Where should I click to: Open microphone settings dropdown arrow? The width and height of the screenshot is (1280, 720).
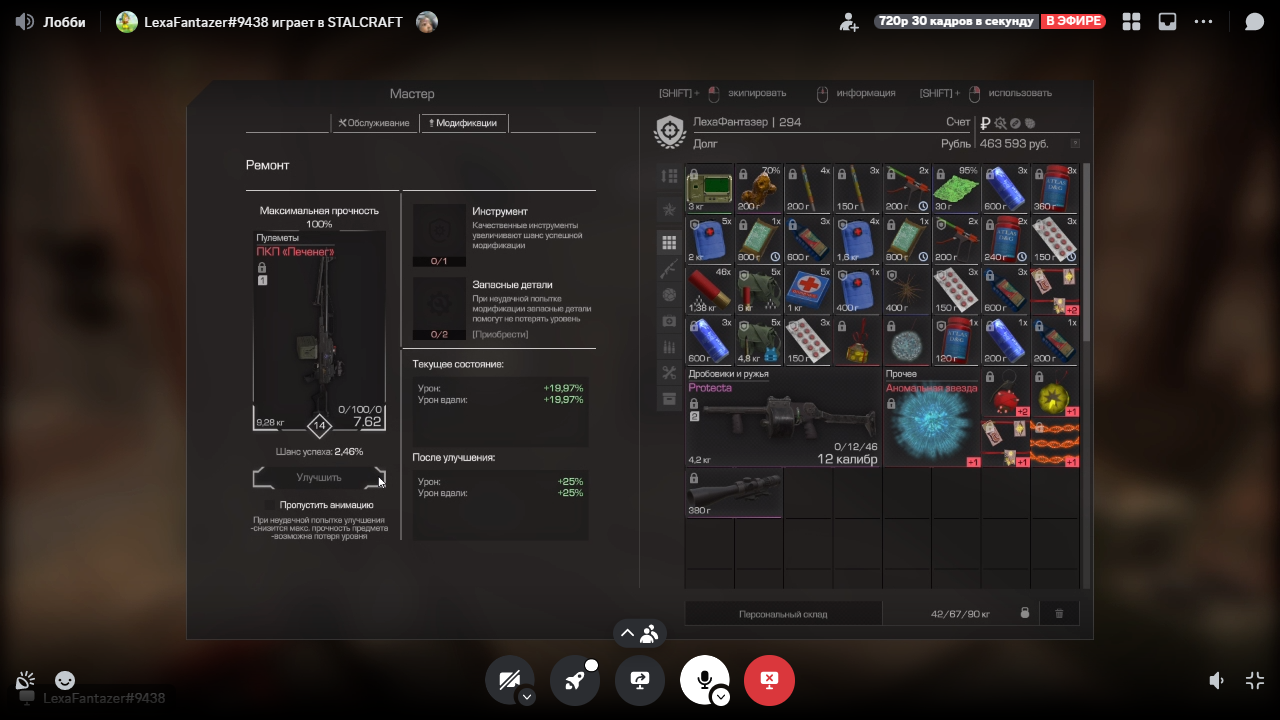click(x=721, y=697)
